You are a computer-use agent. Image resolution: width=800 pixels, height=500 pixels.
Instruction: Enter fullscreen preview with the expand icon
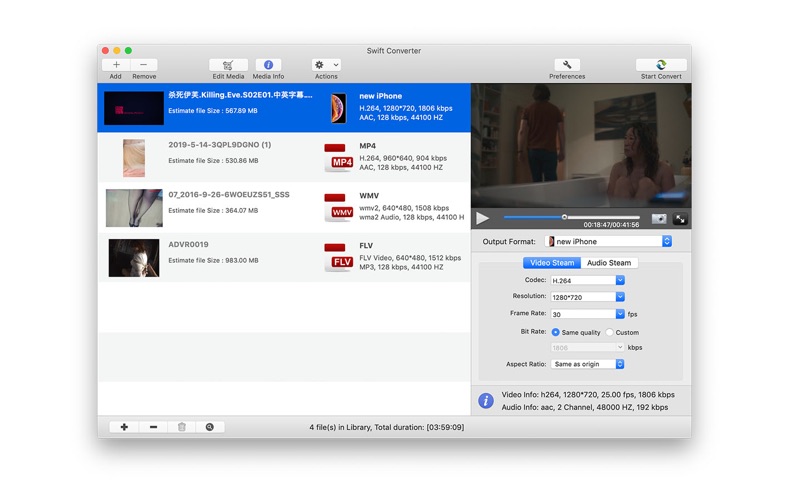point(680,218)
